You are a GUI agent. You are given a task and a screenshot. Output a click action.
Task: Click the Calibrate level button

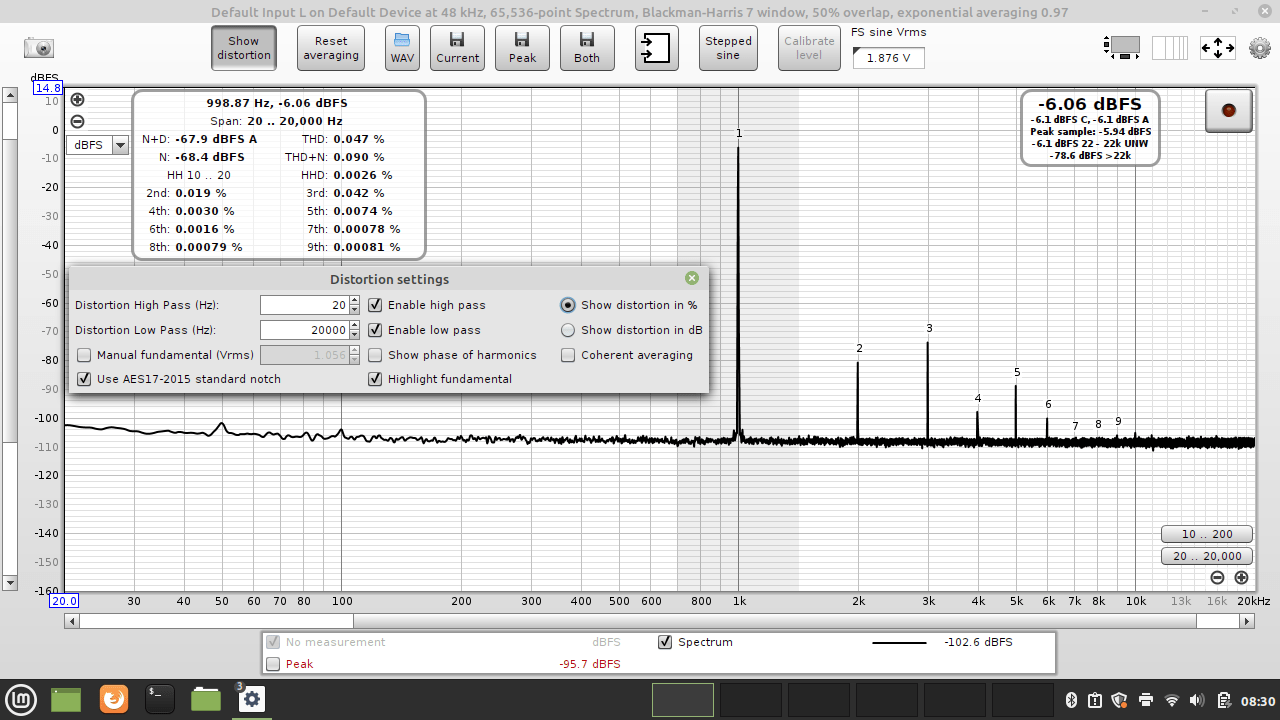click(809, 48)
